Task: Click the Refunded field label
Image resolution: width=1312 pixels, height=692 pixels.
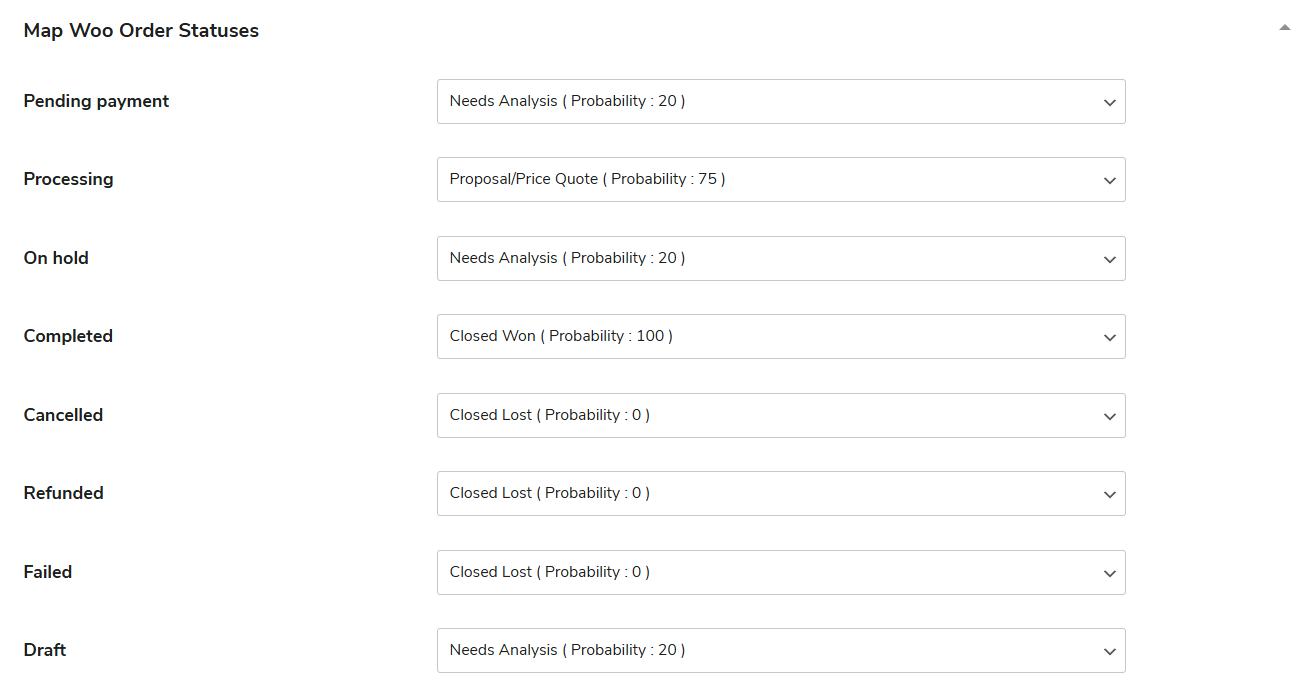Action: tap(63, 493)
